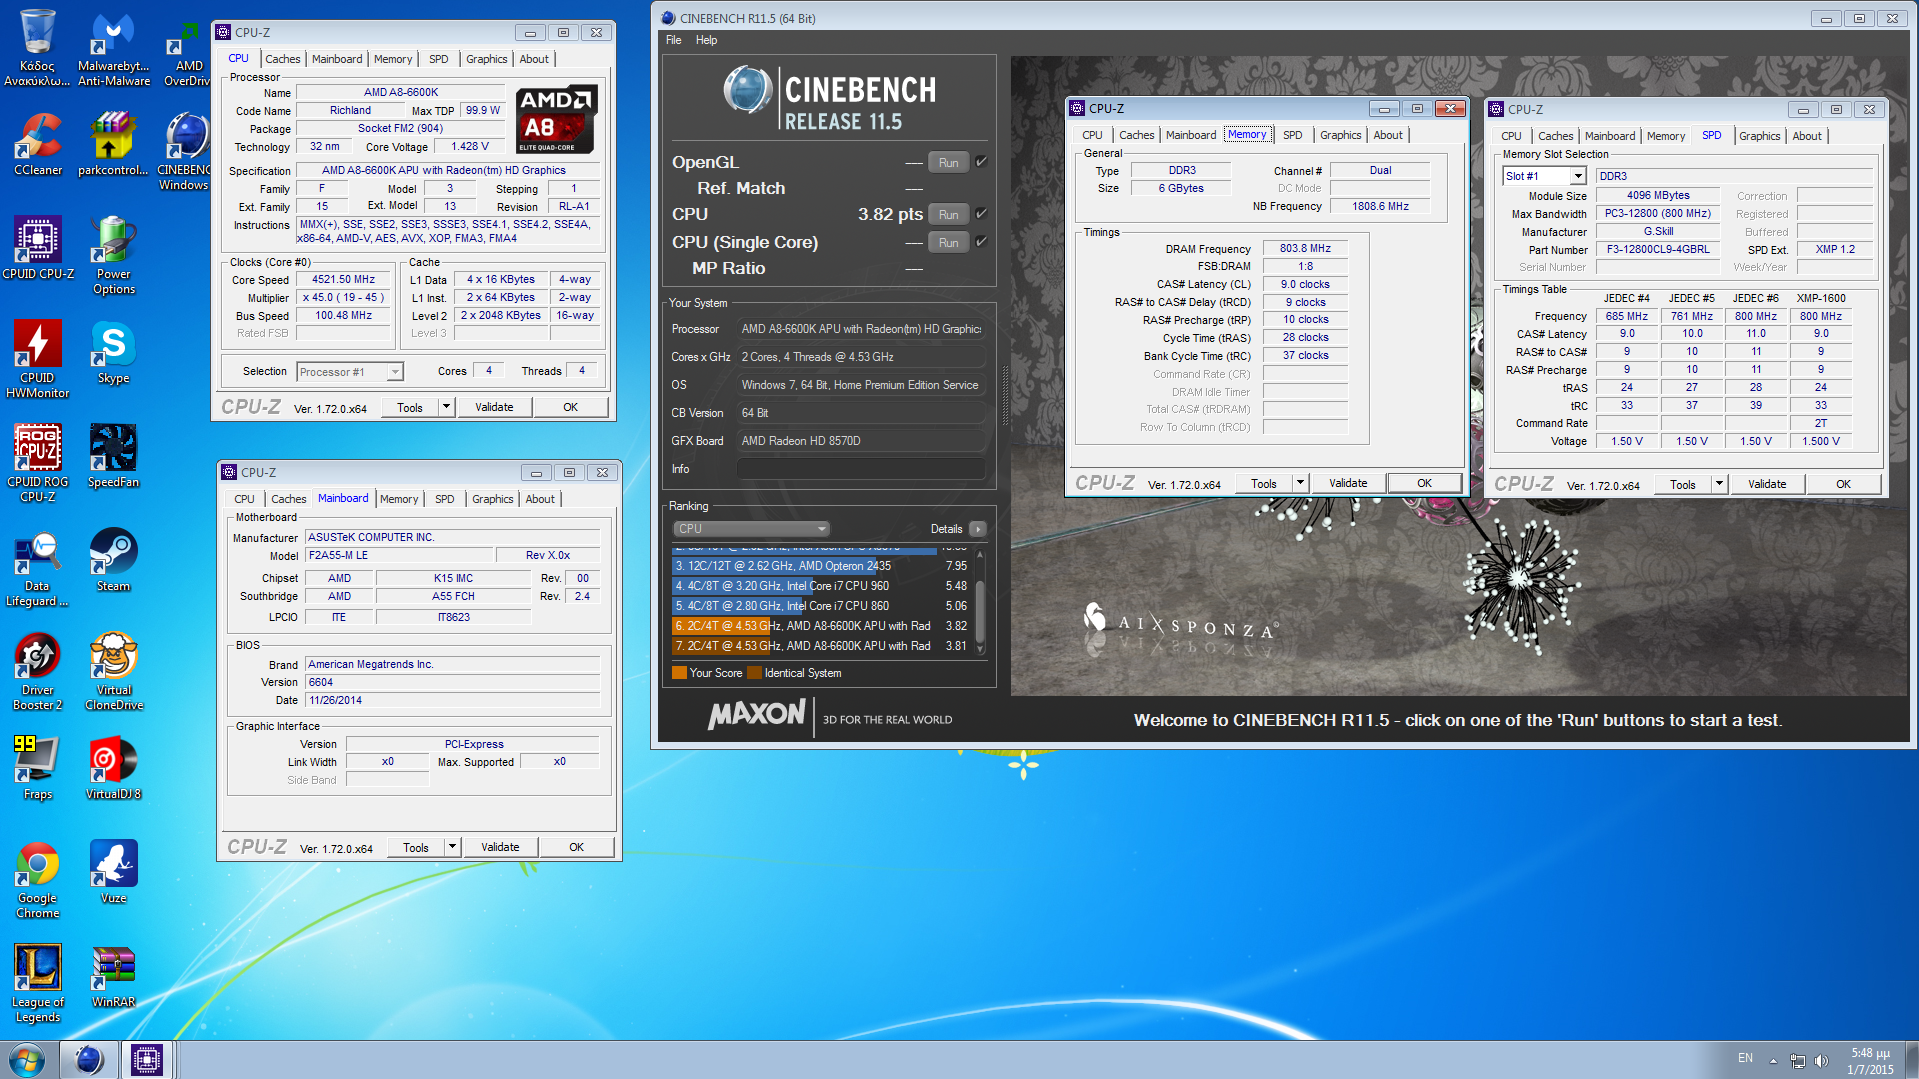
Task: Toggle the OpenGL test checkbox
Action: pyautogui.click(x=982, y=162)
